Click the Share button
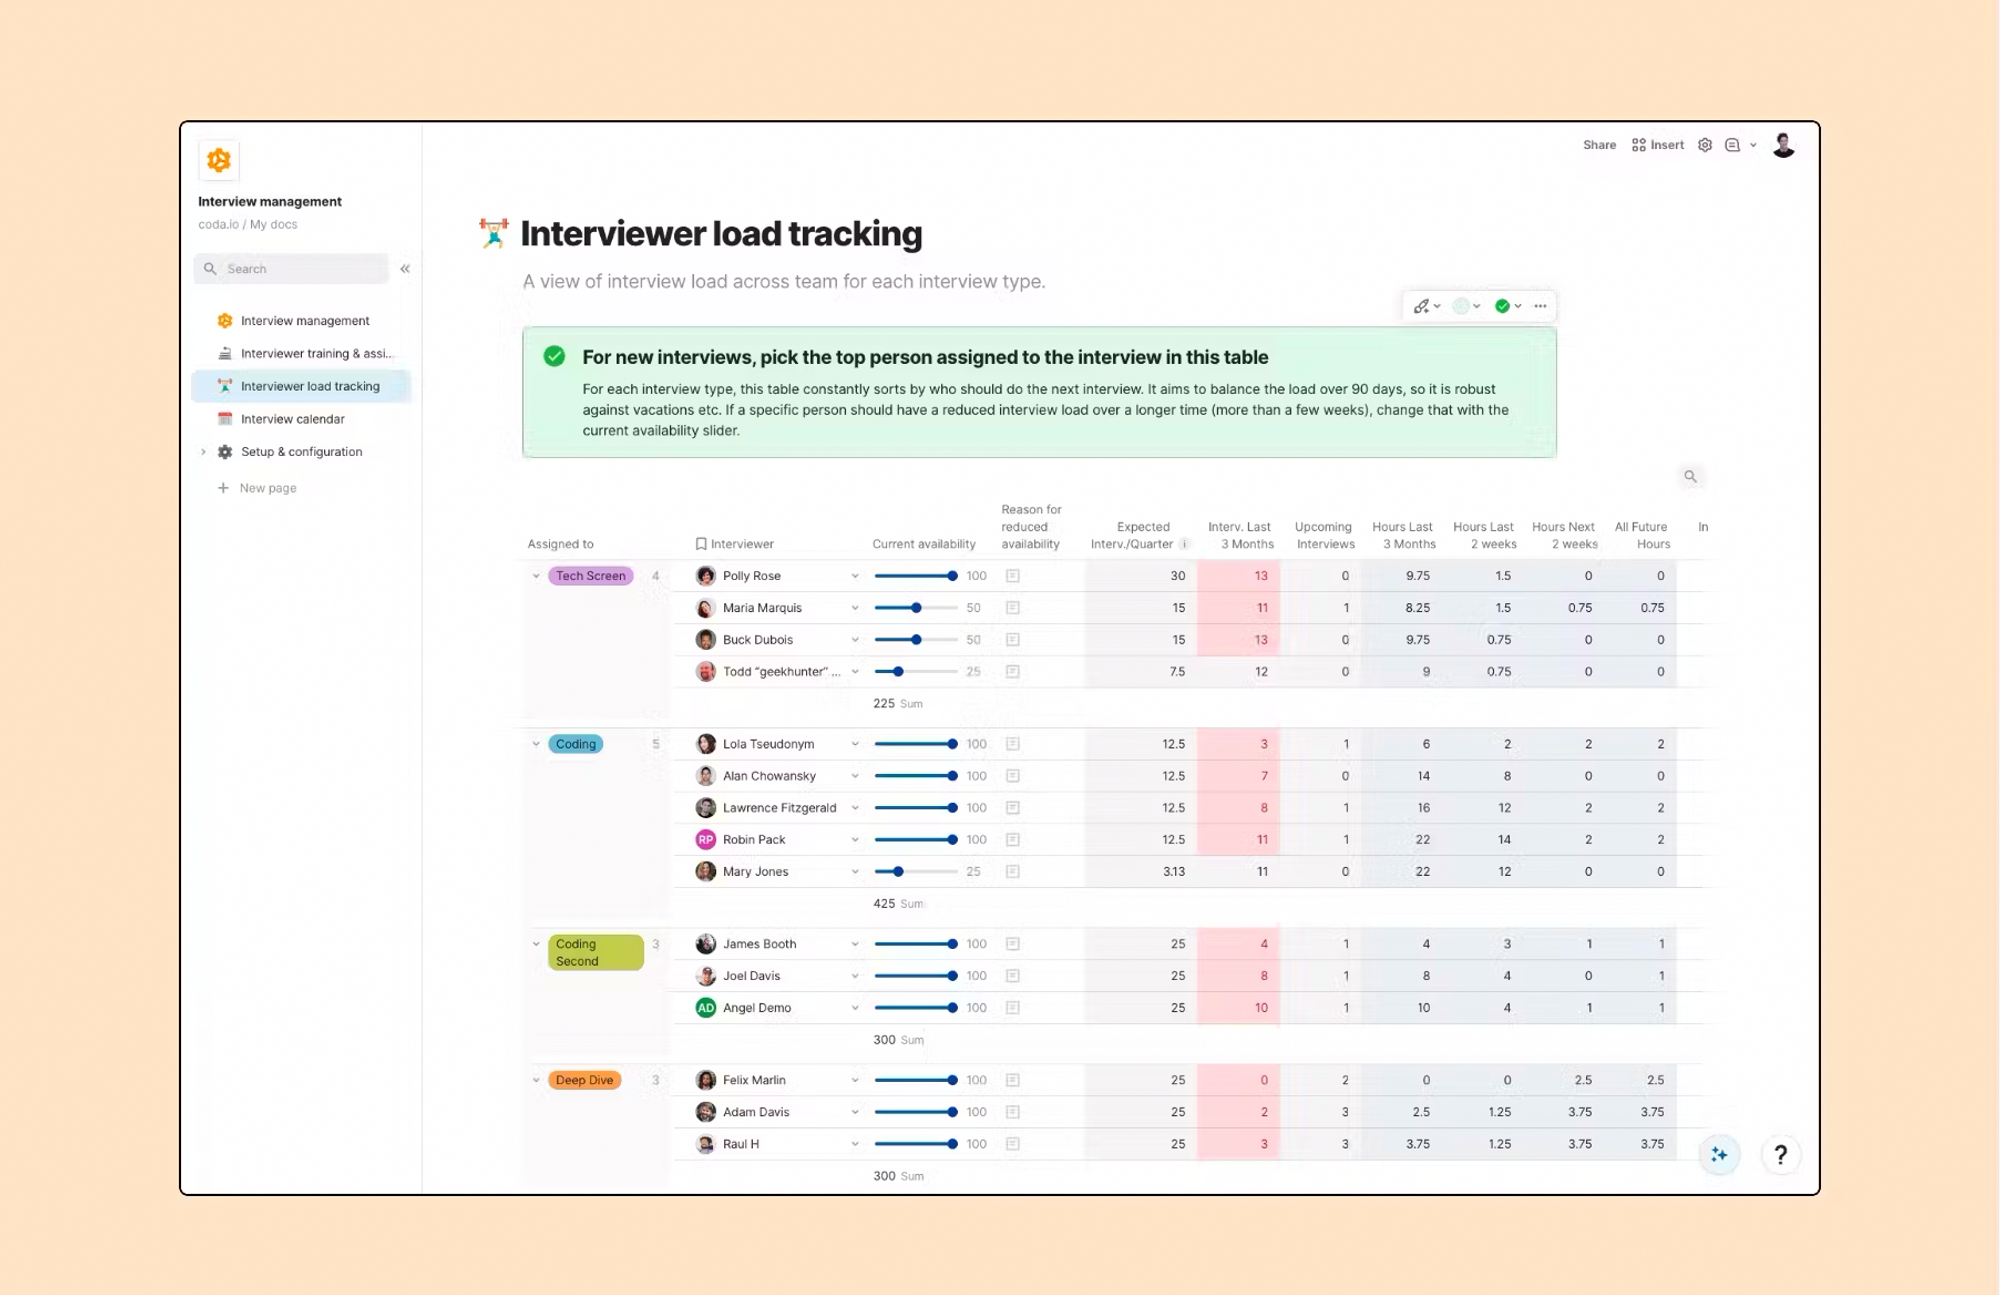The image size is (2000, 1295). click(x=1599, y=145)
